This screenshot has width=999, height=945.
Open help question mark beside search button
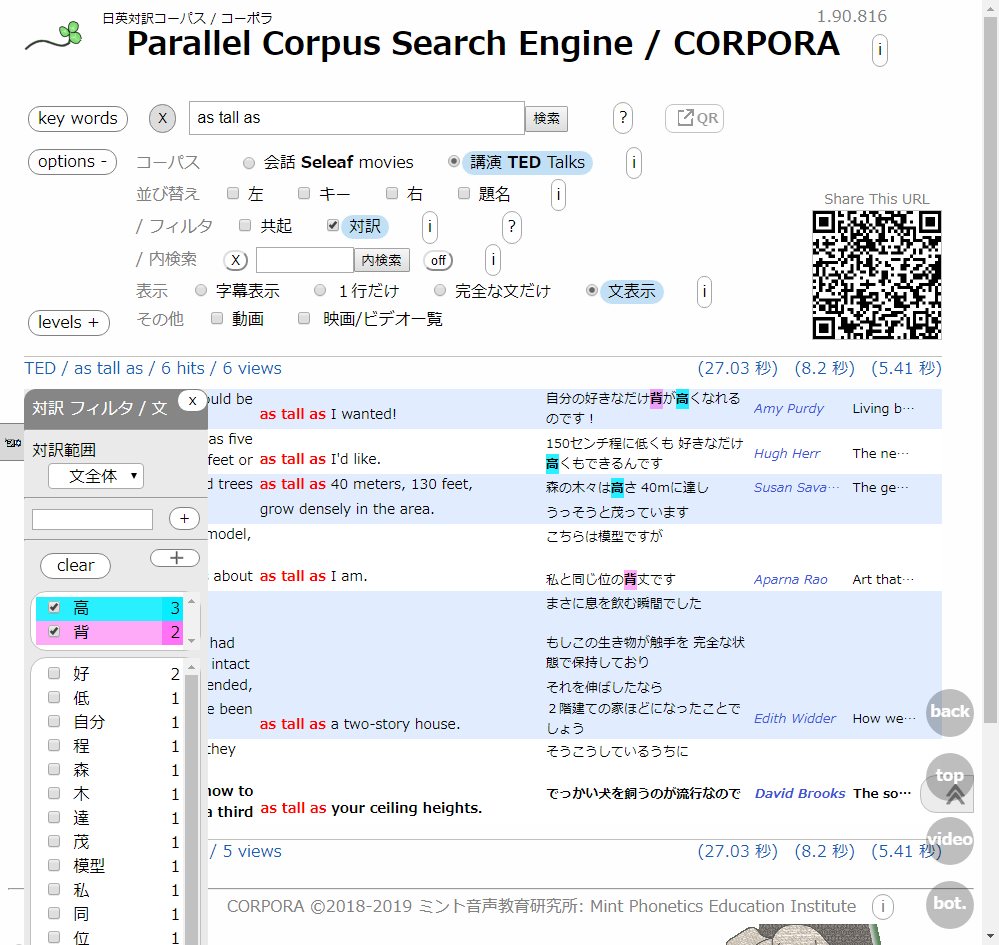pos(623,118)
